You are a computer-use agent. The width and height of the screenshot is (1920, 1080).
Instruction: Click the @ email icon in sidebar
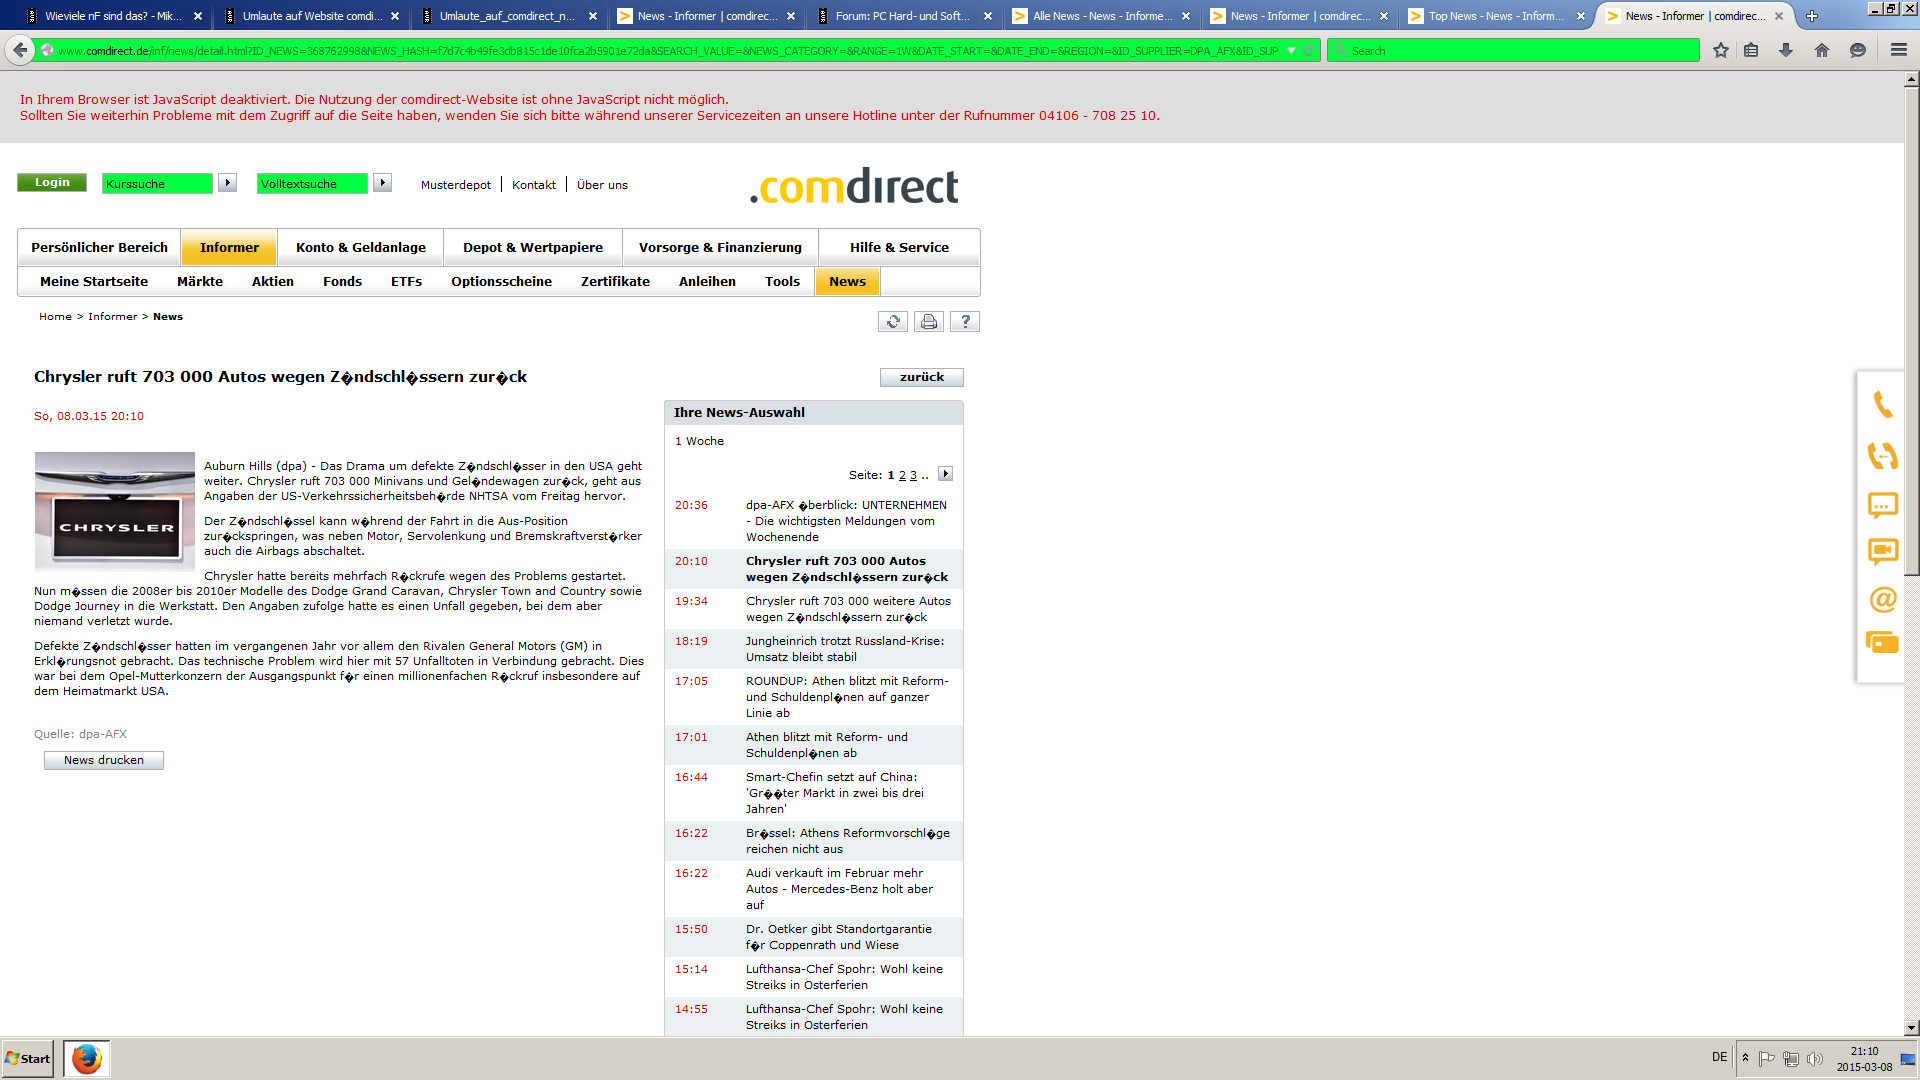[x=1883, y=599]
